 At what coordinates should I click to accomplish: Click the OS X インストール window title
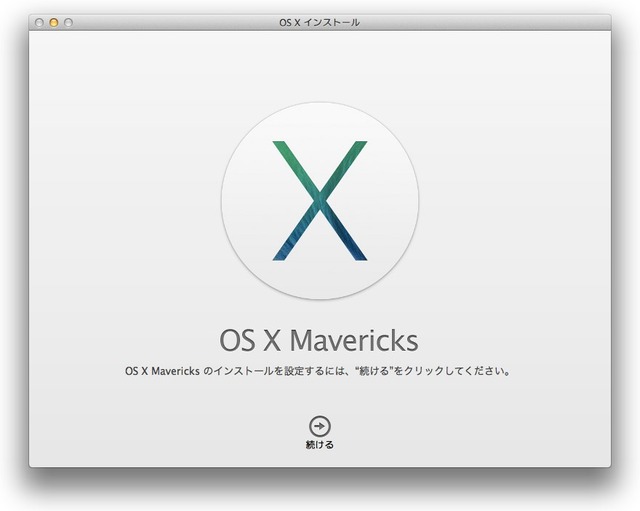(x=320, y=22)
